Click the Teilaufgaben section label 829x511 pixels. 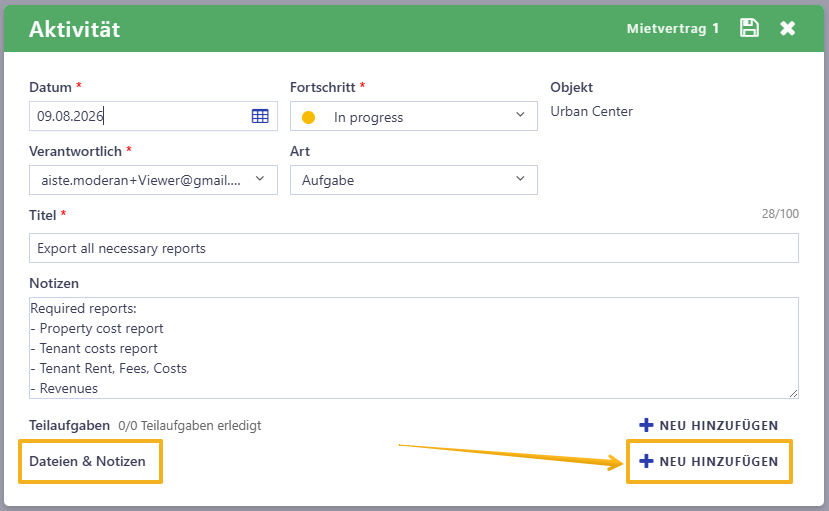(69, 425)
